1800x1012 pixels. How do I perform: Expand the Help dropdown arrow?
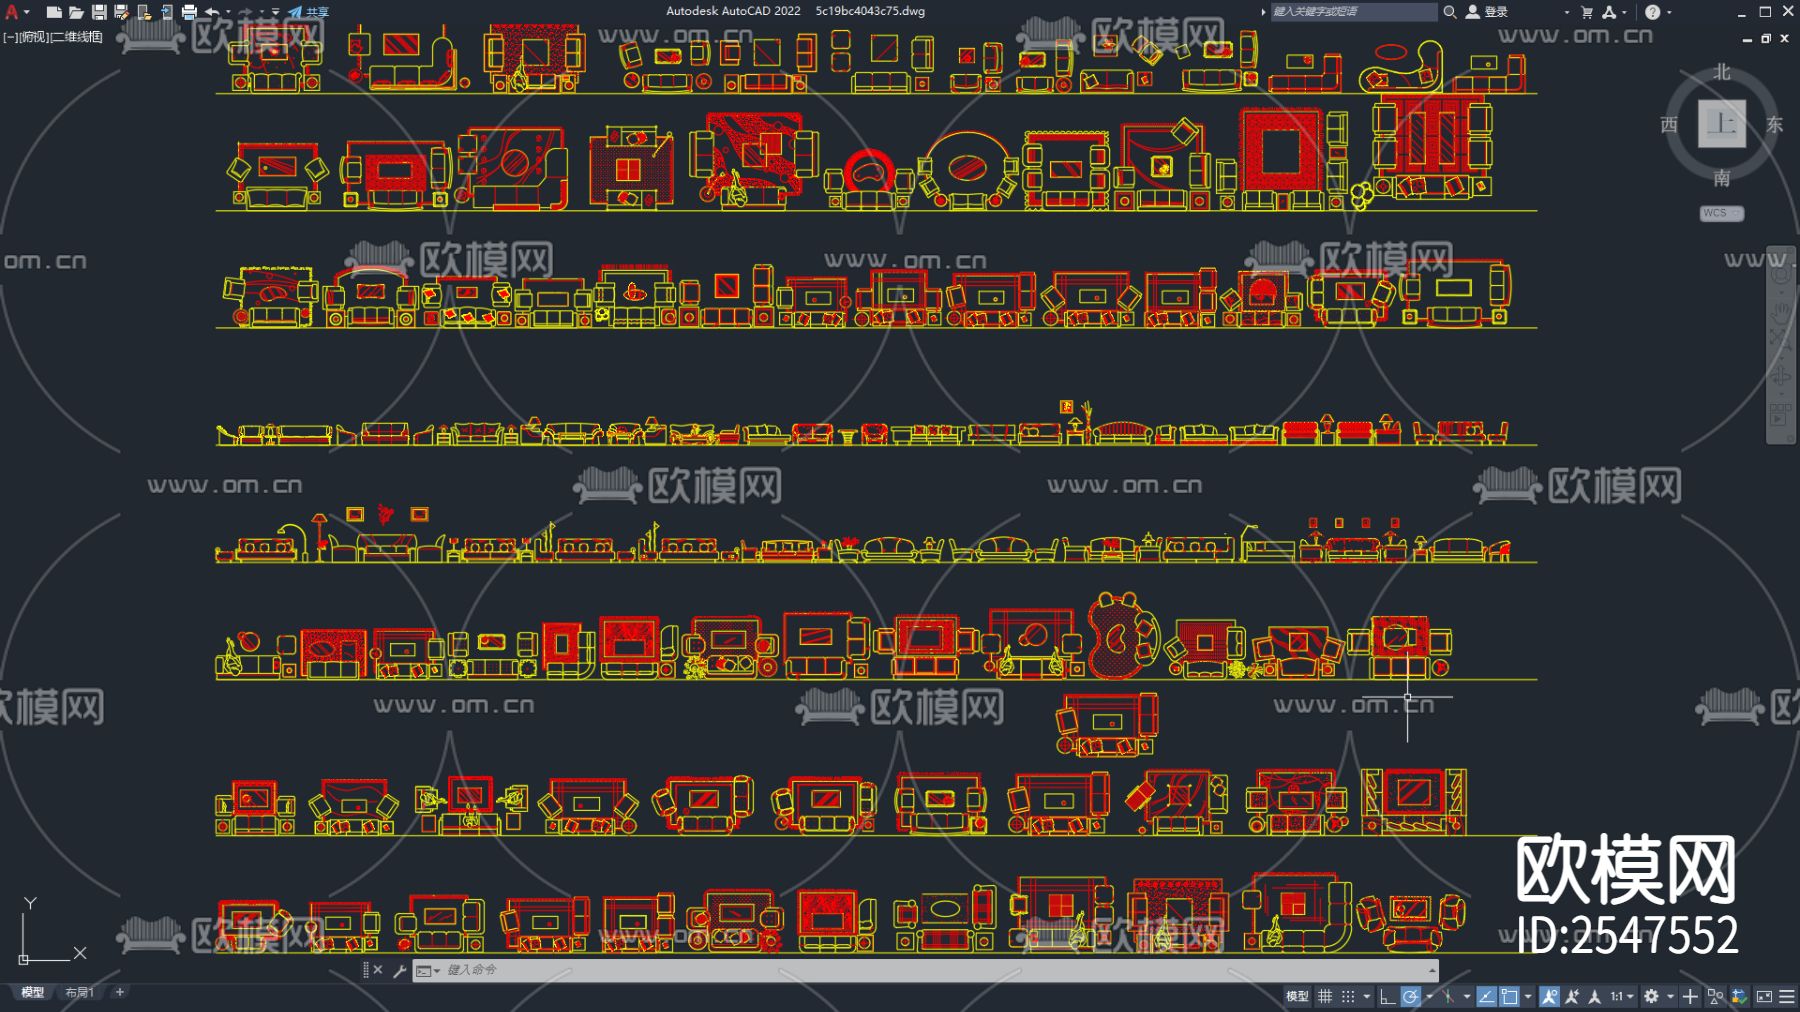click(x=1669, y=12)
